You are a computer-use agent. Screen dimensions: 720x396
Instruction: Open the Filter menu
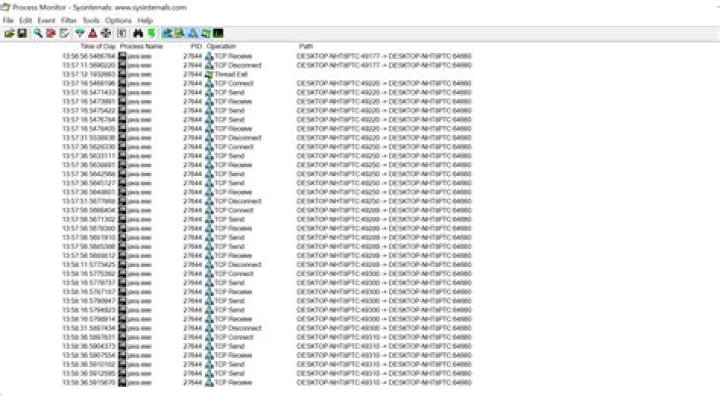click(x=68, y=21)
